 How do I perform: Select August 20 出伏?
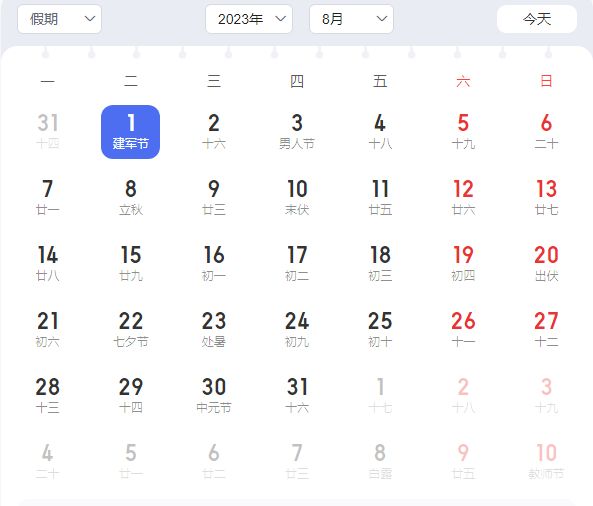point(546,264)
